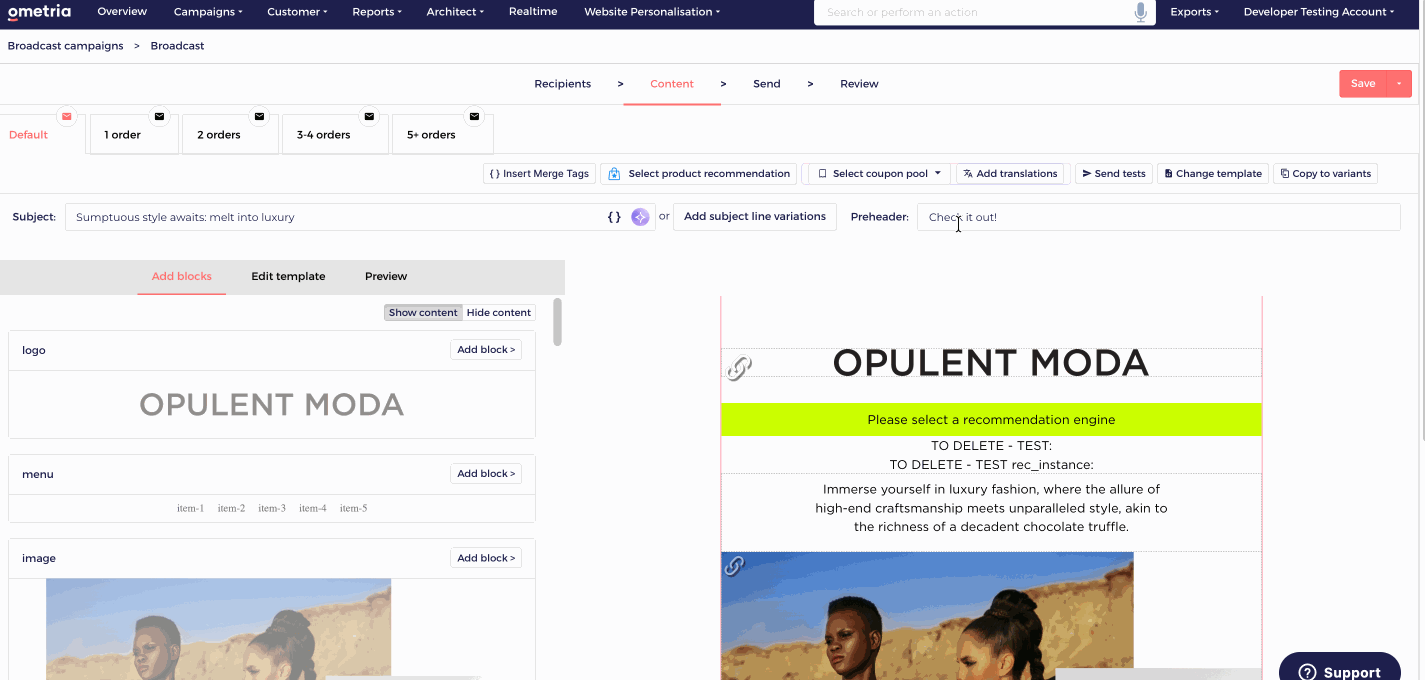This screenshot has width=1425, height=680.
Task: Click the image block thumbnail in blocks panel
Action: [219, 629]
